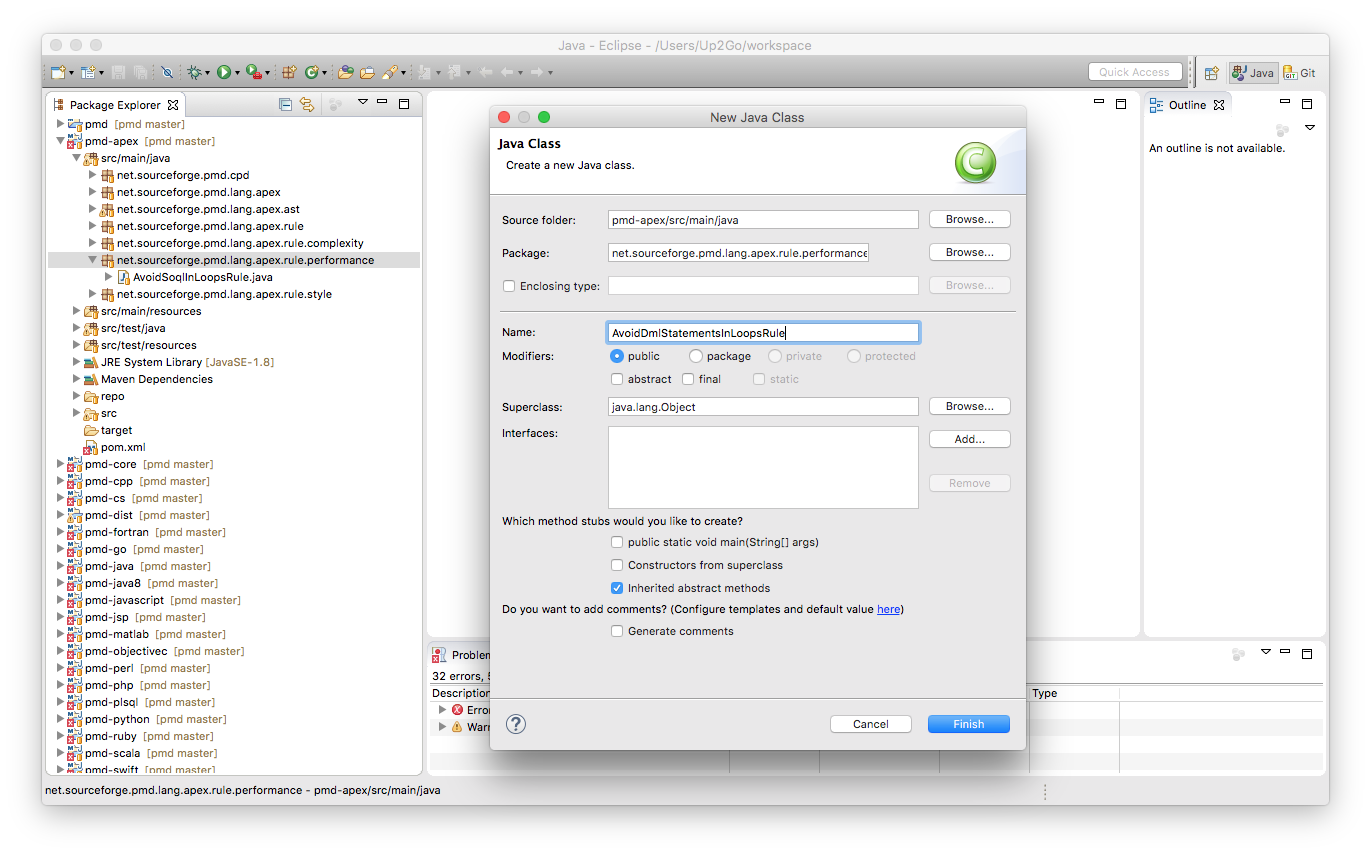Image resolution: width=1371 pixels, height=855 pixels.
Task: Open the Run dropdown arrow
Action: pos(238,73)
